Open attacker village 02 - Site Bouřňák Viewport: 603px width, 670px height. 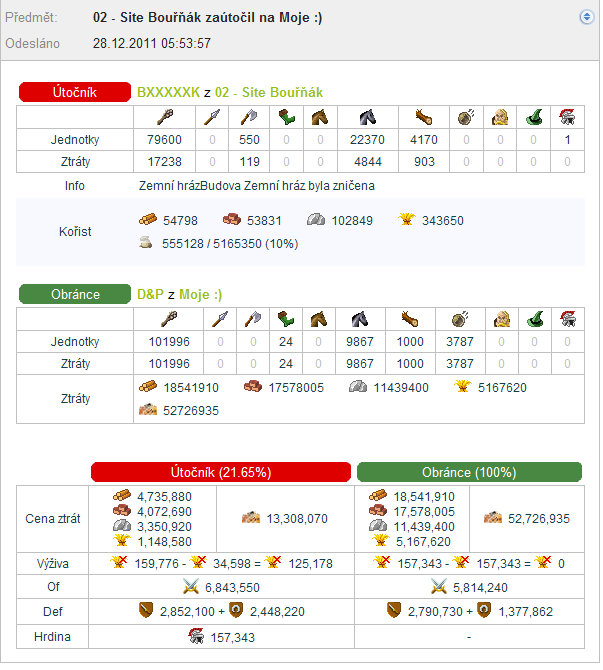click(x=269, y=92)
